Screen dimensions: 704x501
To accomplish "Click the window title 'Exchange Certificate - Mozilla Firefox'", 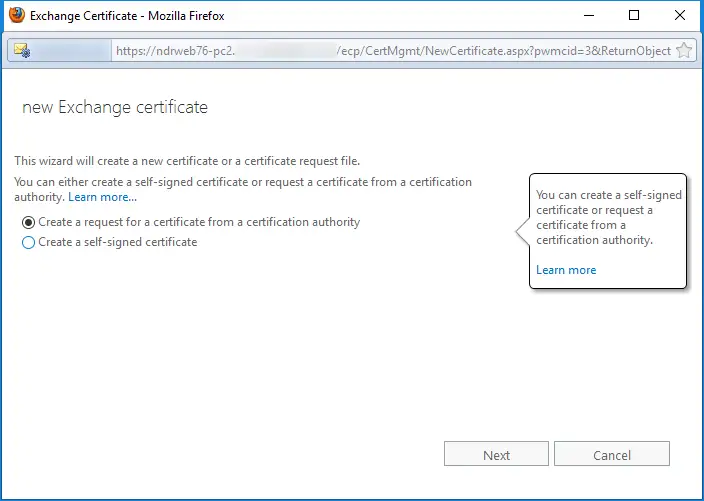I will [x=127, y=16].
